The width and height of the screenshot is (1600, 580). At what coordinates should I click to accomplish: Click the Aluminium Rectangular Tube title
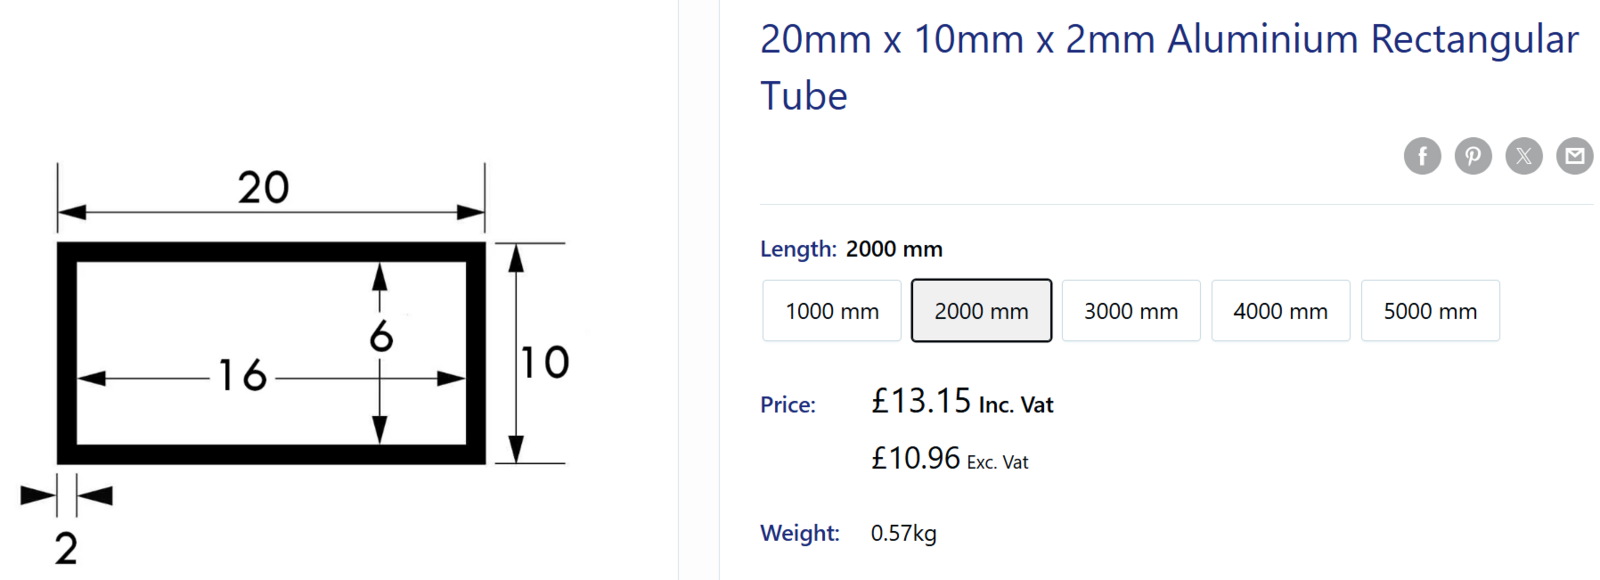click(1168, 67)
